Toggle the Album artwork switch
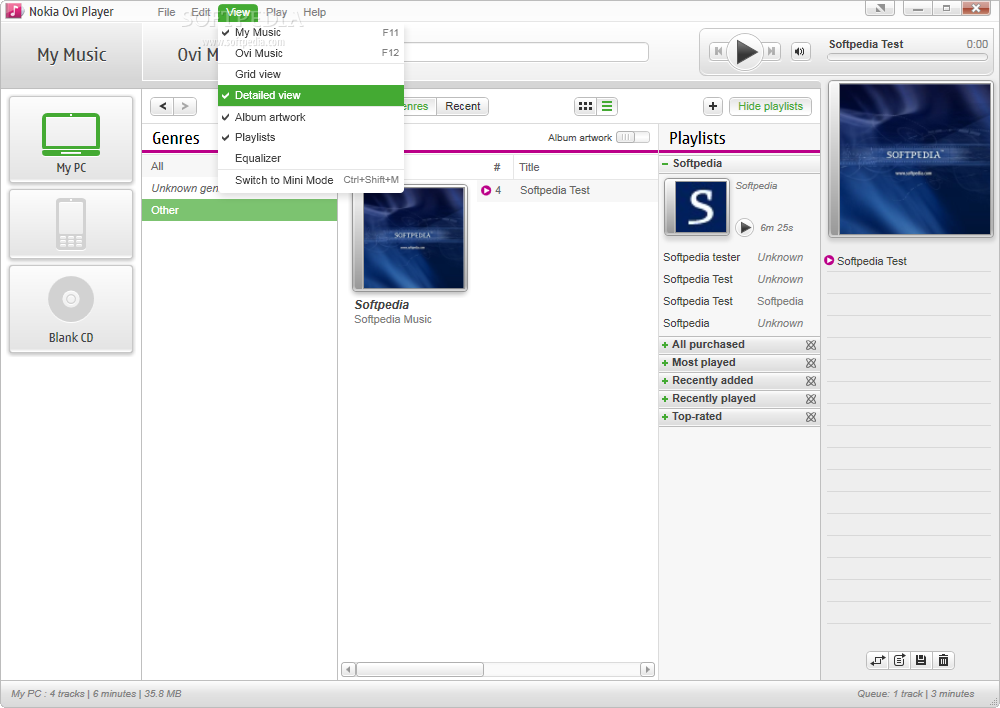1000x708 pixels. 633,137
